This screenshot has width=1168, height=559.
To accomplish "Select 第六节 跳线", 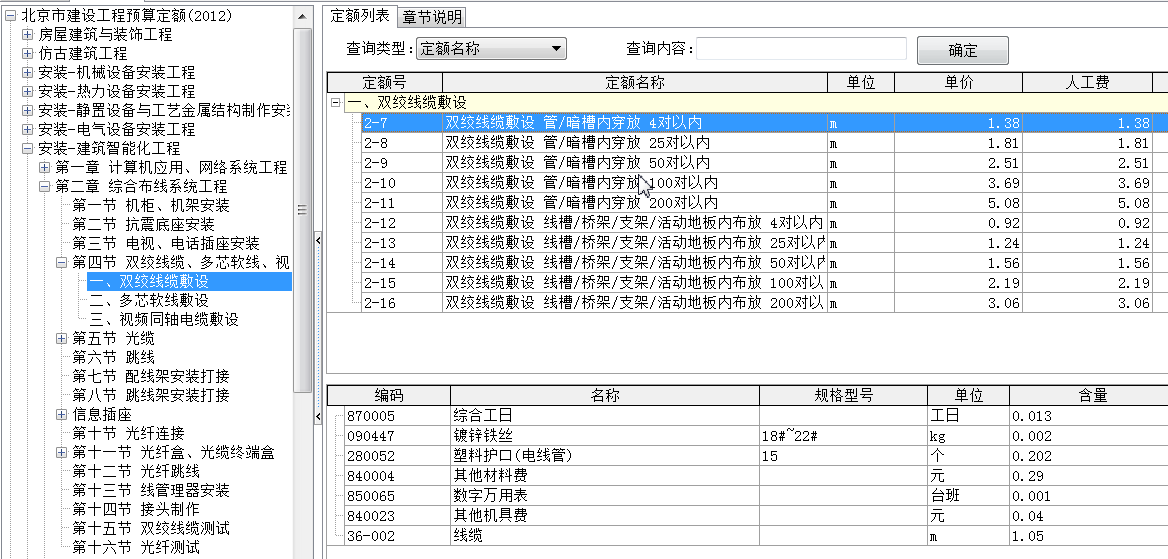I will pyautogui.click(x=113, y=358).
